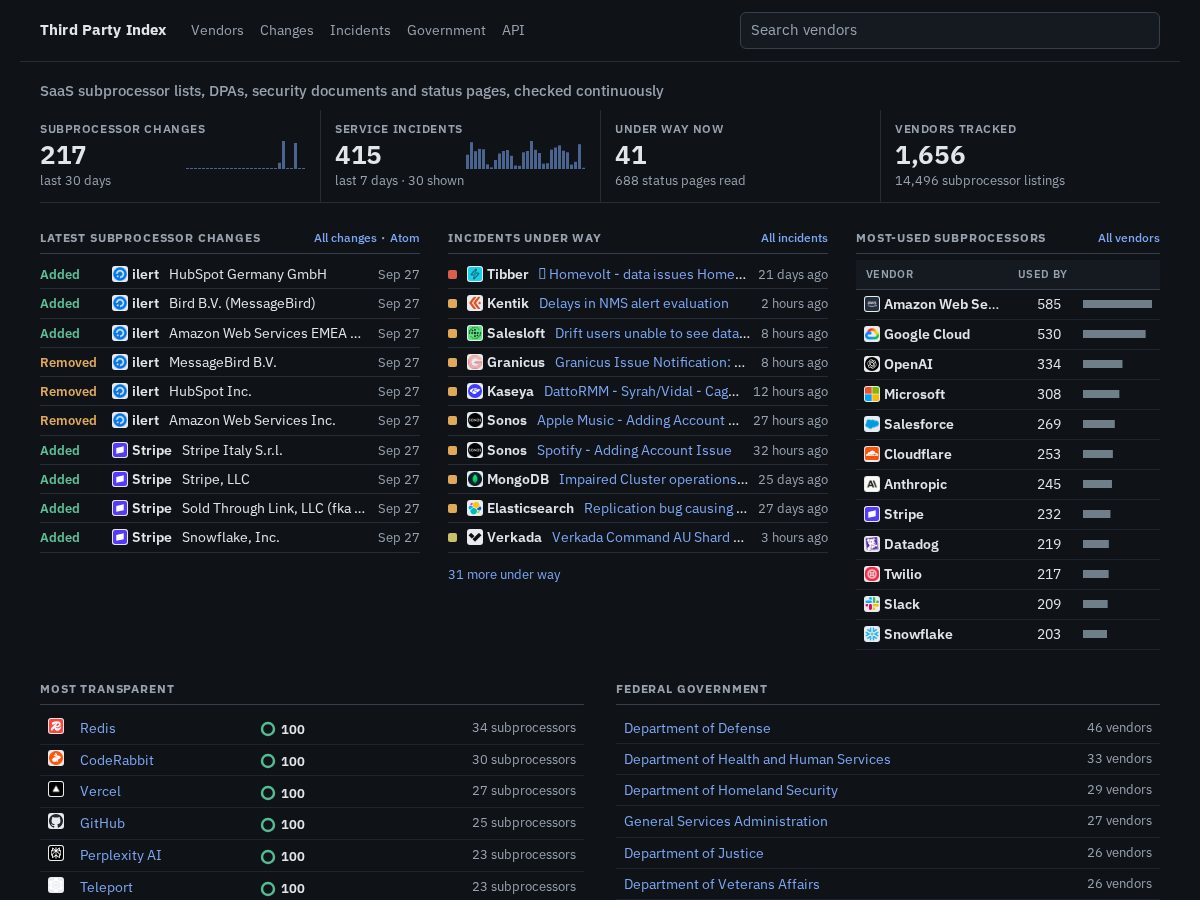This screenshot has height=900, width=1200.
Task: Click the Salesforce cloud icon
Action: coord(872,424)
